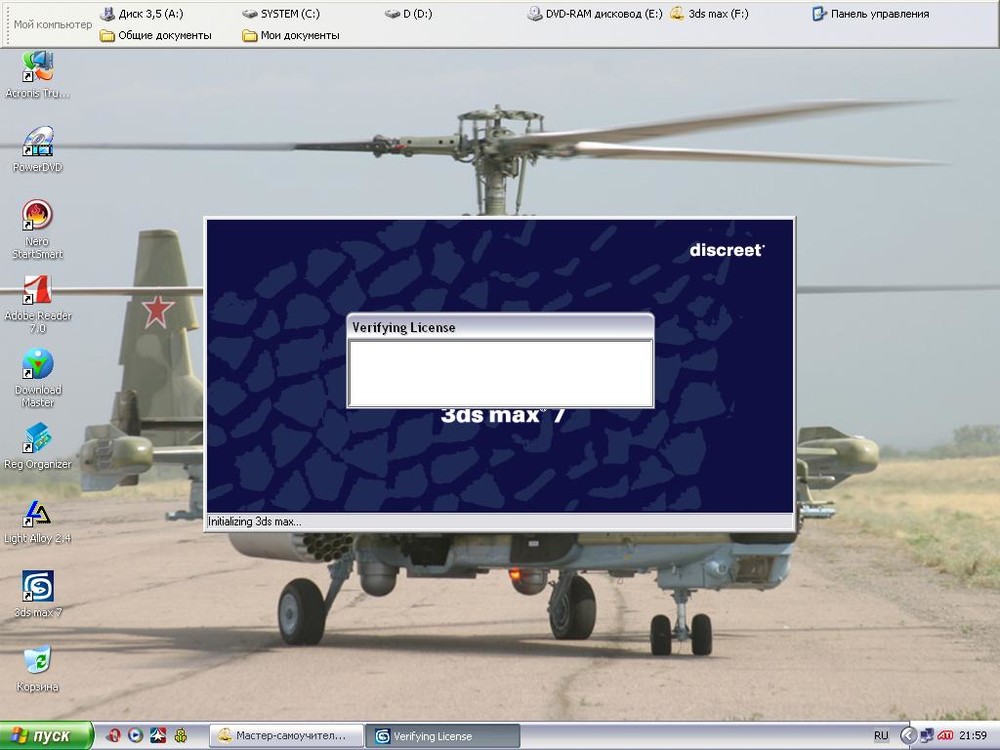Screen dimensions: 1000x750
Task: Click the red quick launch icon next to Start
Action: 113,736
